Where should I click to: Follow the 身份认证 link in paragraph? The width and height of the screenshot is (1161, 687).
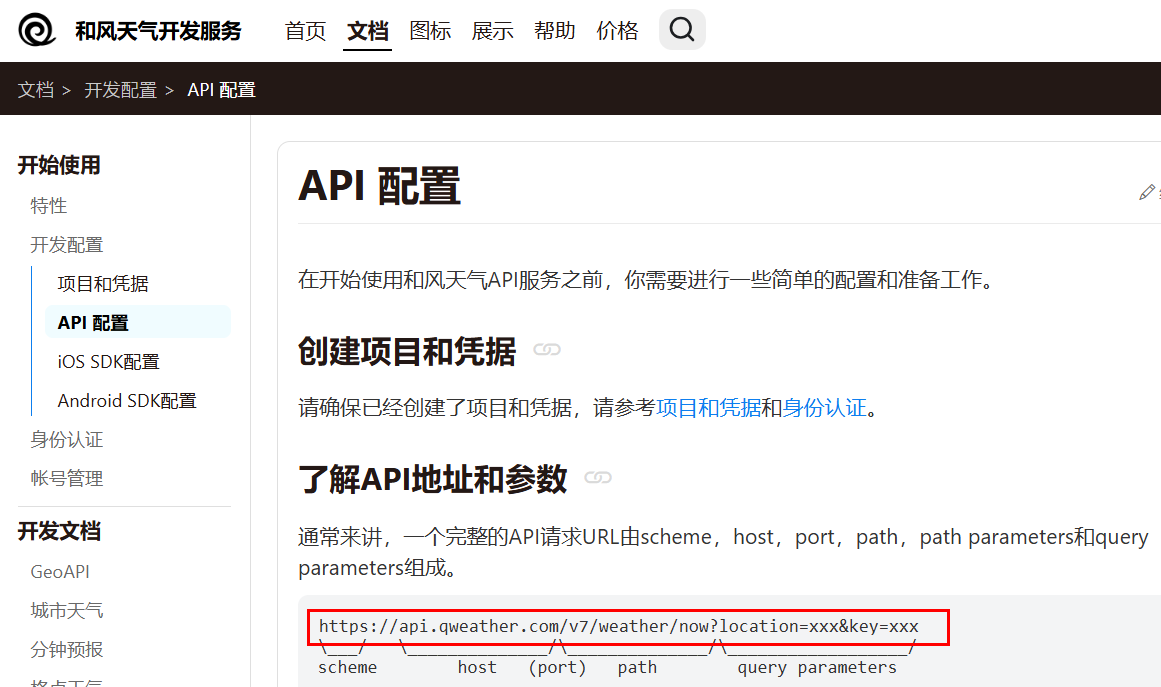click(824, 408)
